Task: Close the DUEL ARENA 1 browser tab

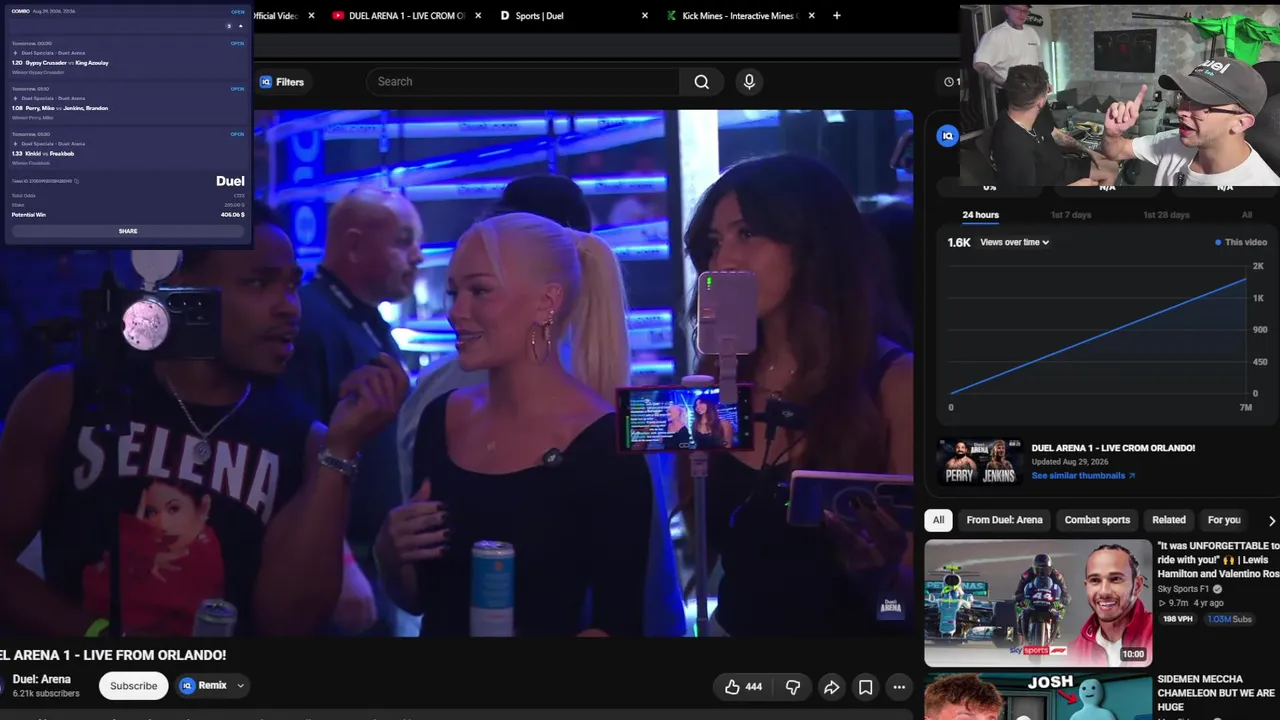Action: [478, 16]
